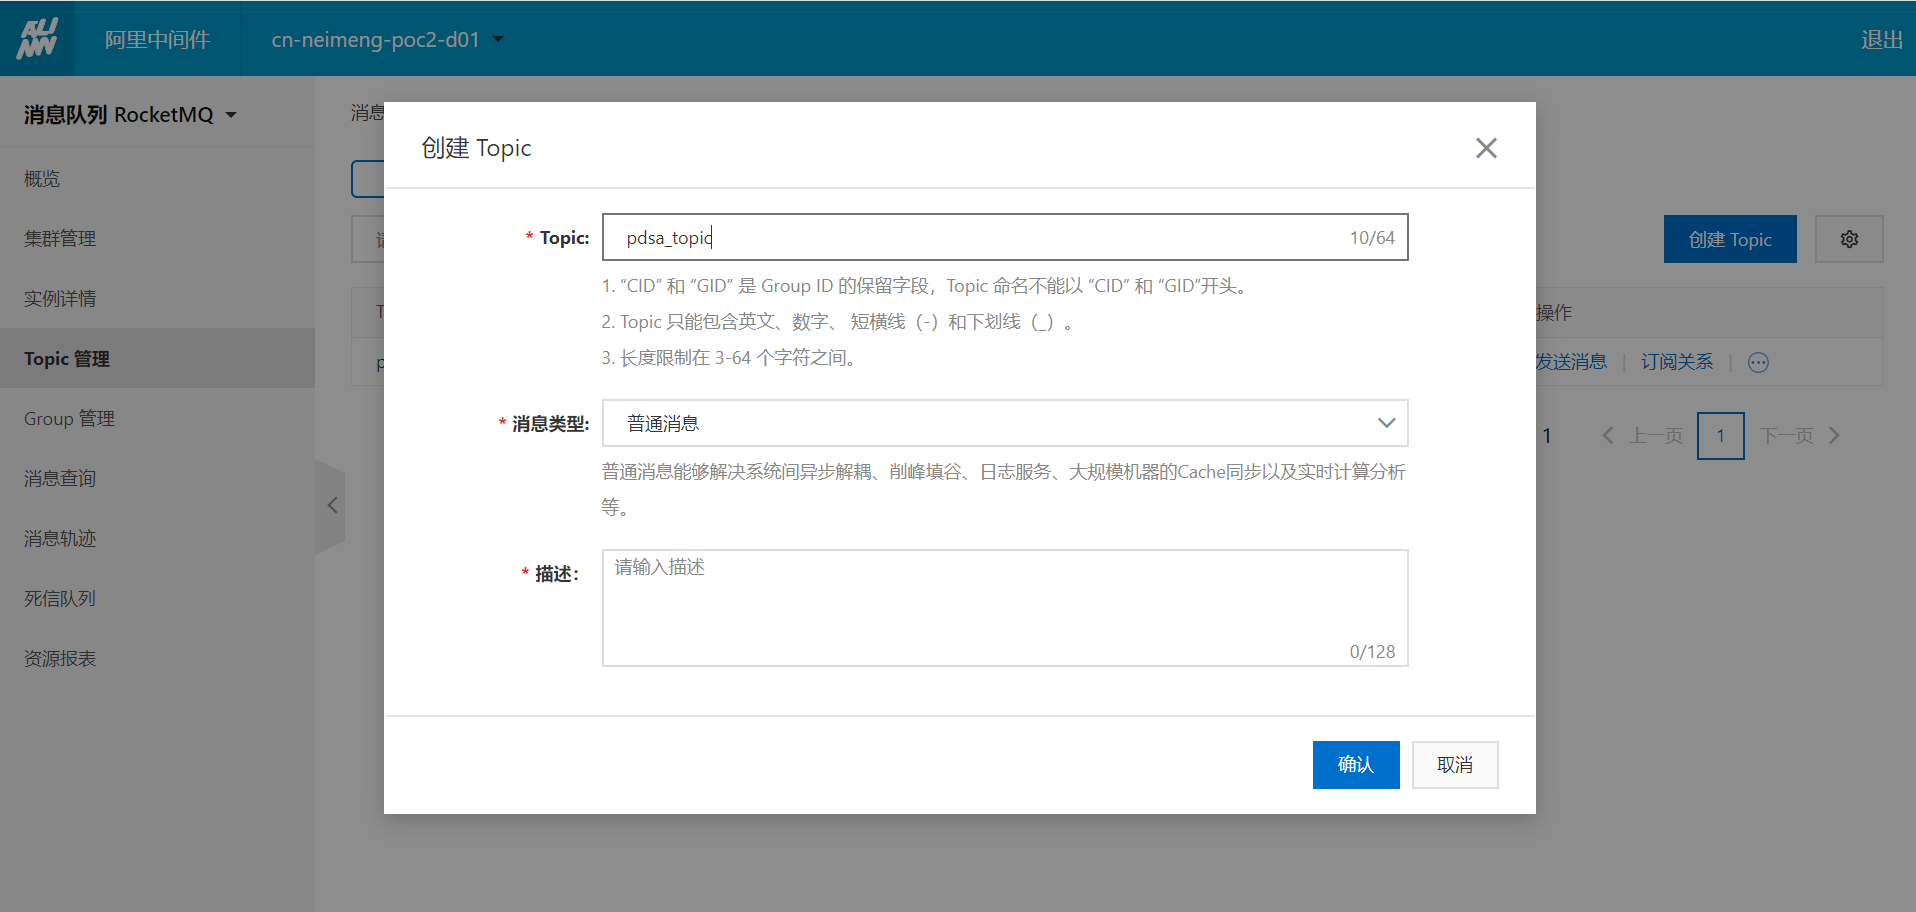
Task: Open the 订阅关系 link
Action: [x=1677, y=362]
